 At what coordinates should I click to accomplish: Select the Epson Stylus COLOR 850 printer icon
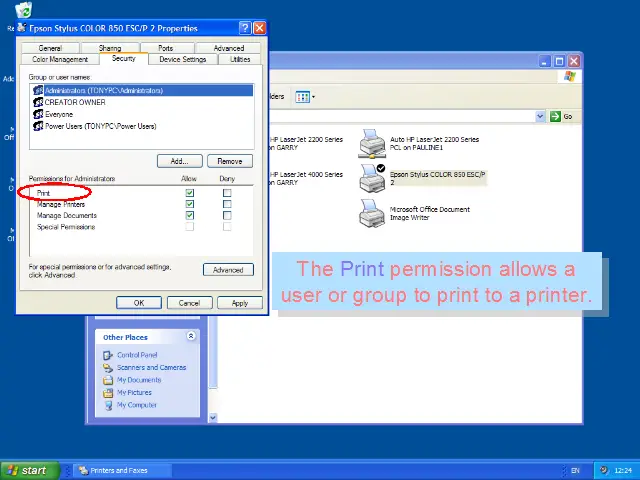[372, 178]
